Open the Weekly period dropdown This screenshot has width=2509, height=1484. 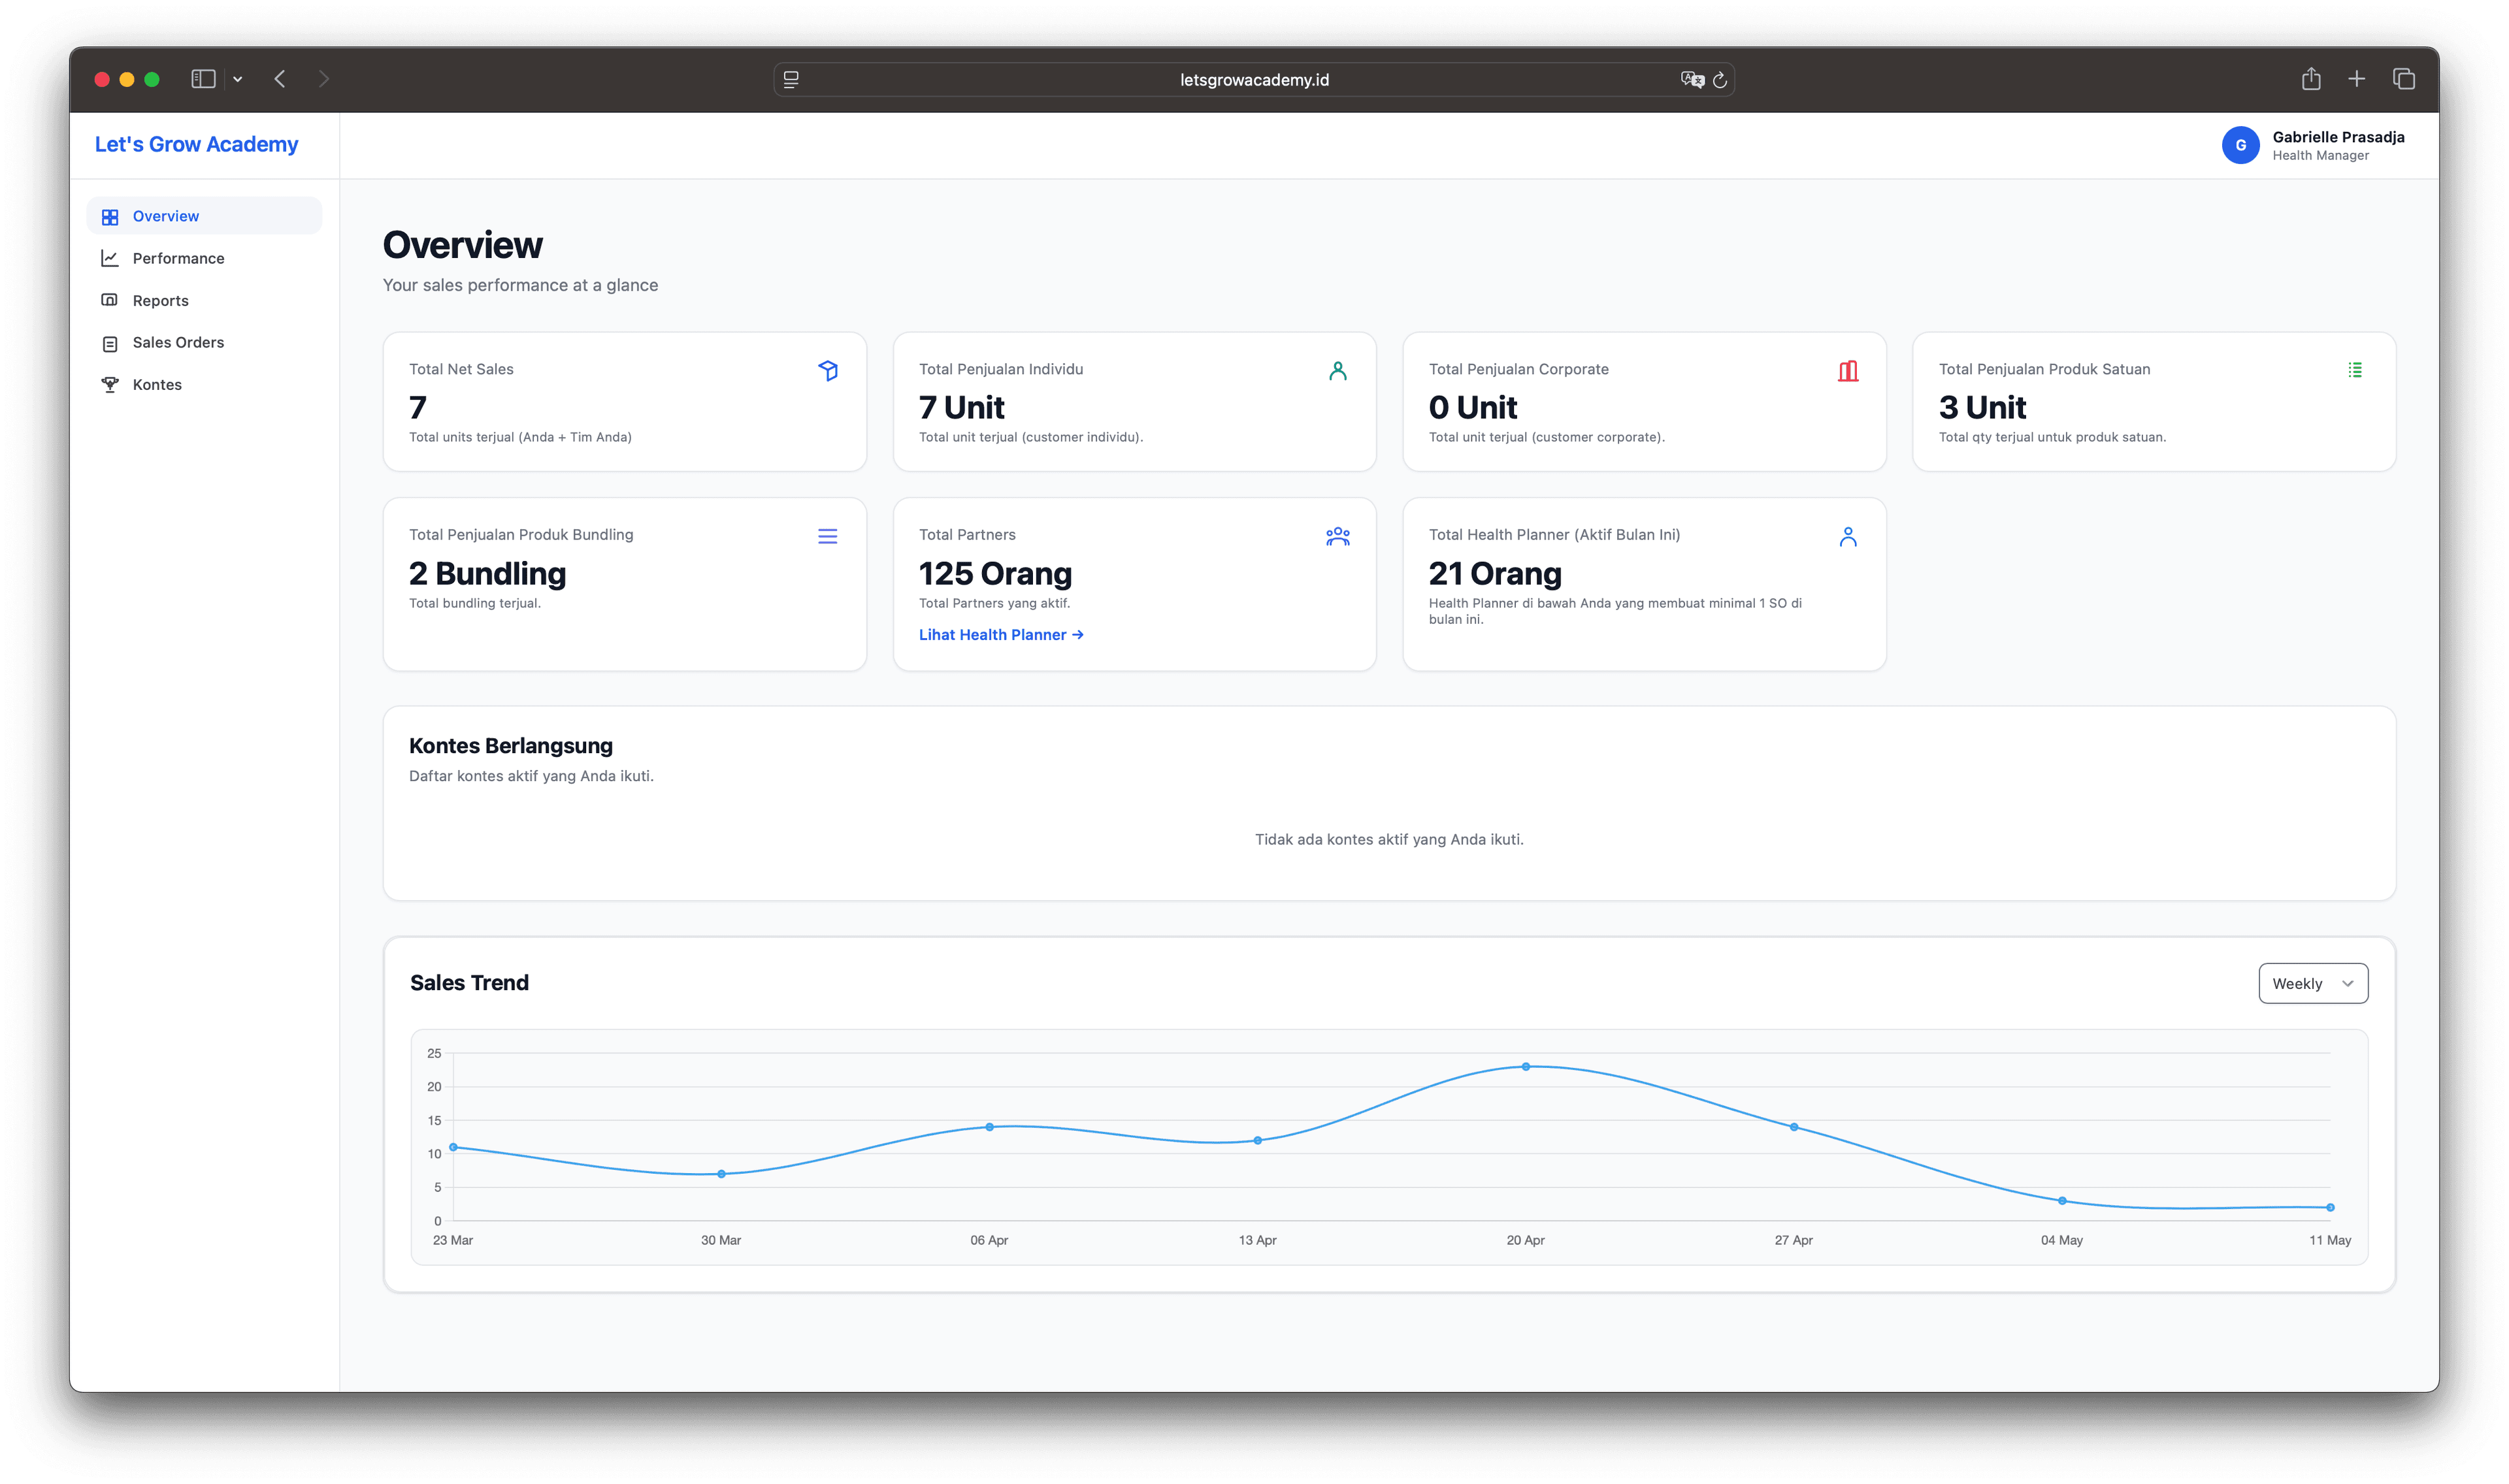tap(2313, 984)
